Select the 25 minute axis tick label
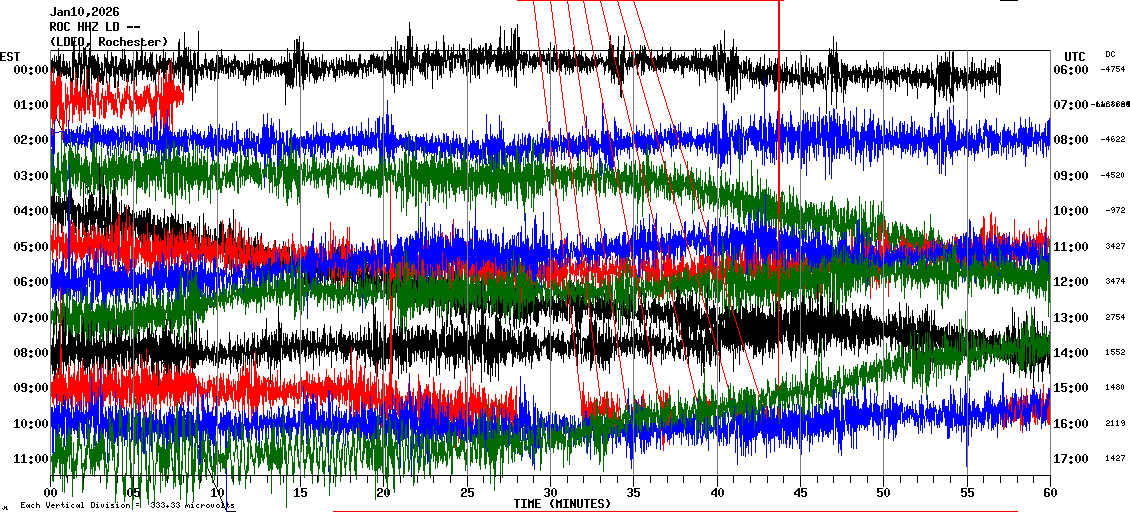The height and width of the screenshot is (519, 1130). click(x=466, y=493)
